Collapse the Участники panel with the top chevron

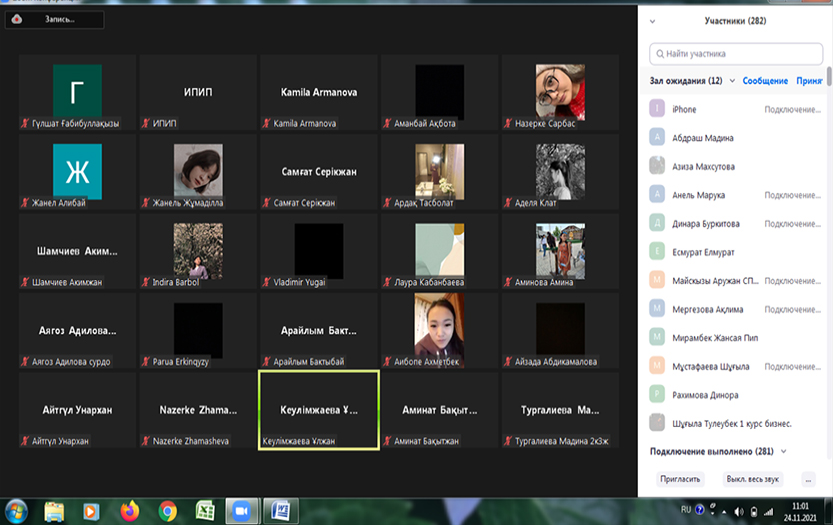click(x=653, y=20)
